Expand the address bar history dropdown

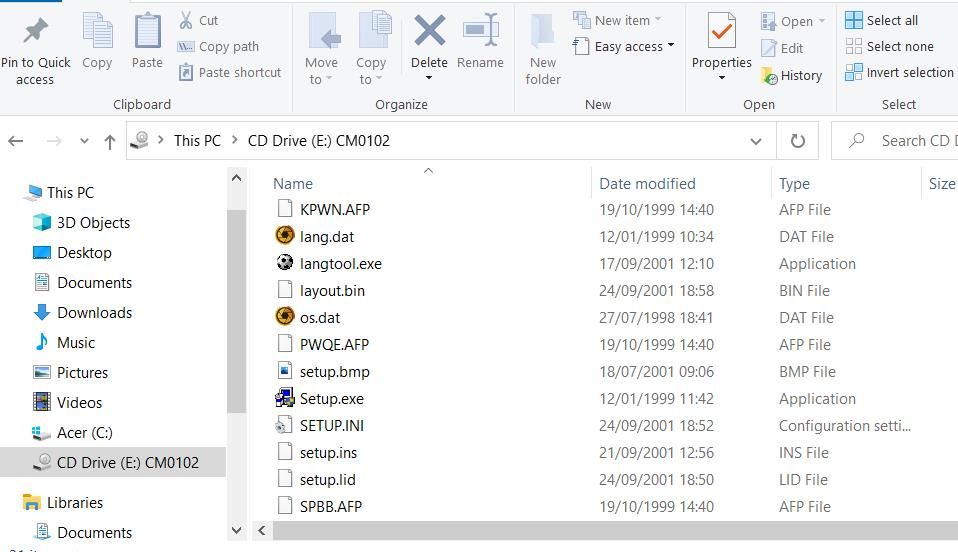pos(756,141)
